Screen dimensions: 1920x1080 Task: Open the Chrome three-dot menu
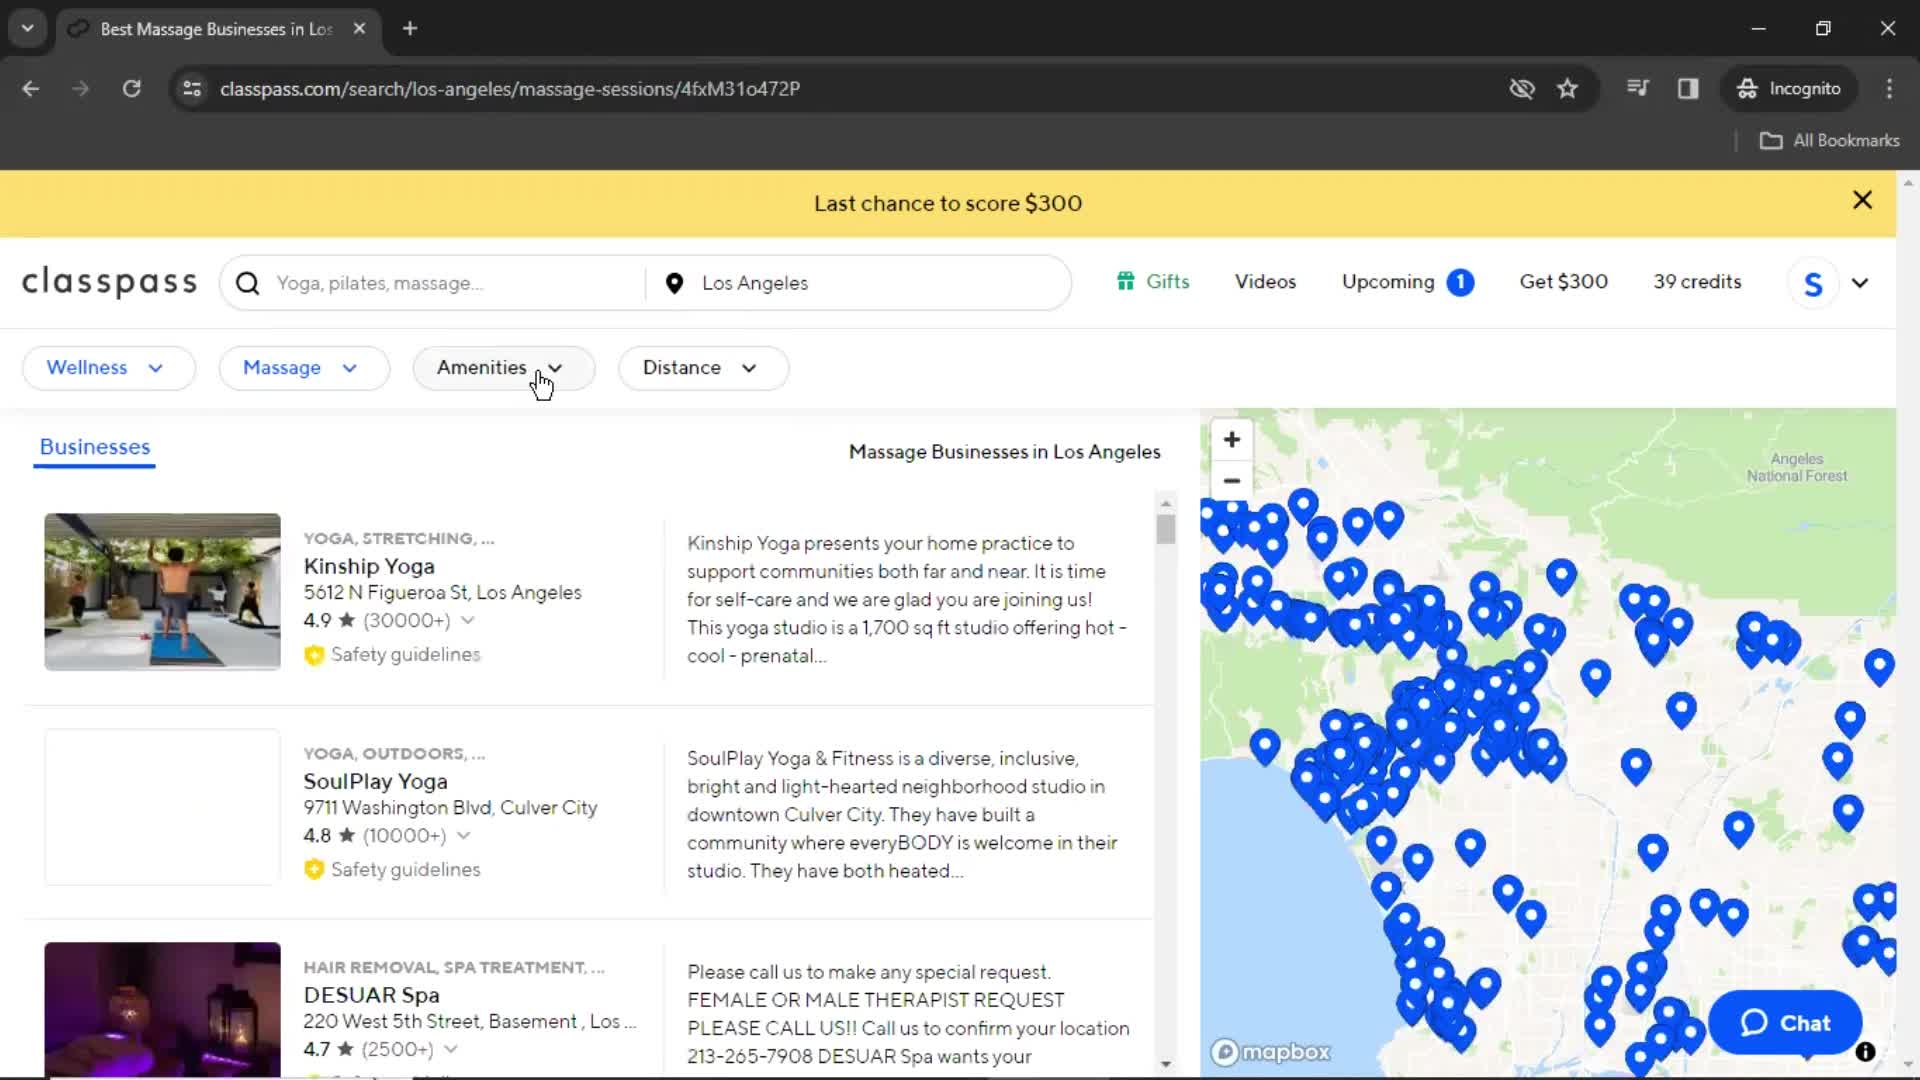coord(1889,89)
